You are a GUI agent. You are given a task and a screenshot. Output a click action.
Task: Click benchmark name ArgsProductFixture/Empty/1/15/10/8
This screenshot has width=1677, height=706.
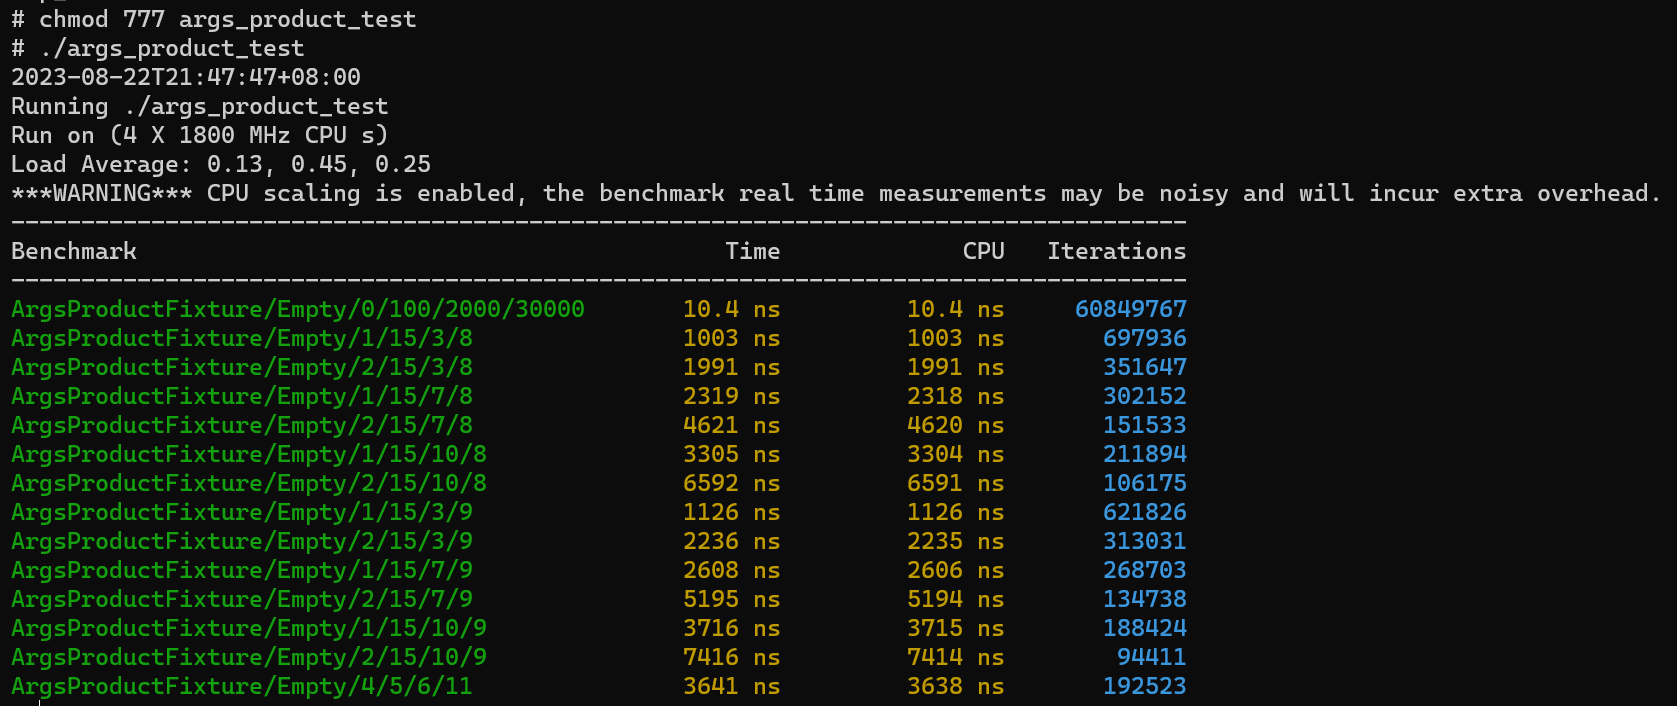coord(249,454)
